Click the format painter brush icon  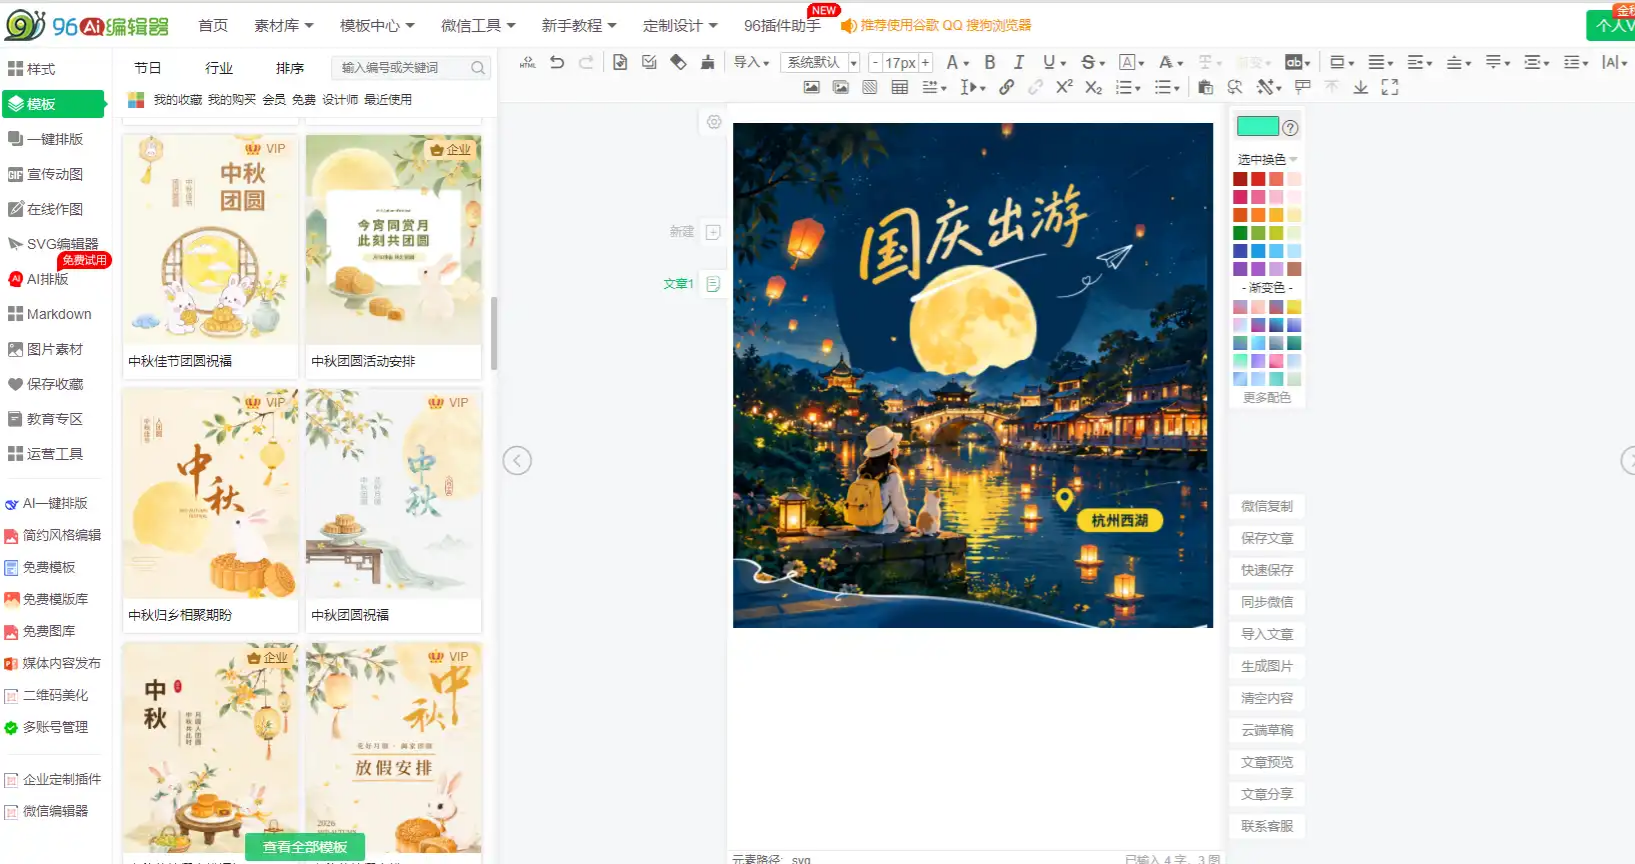coord(708,62)
